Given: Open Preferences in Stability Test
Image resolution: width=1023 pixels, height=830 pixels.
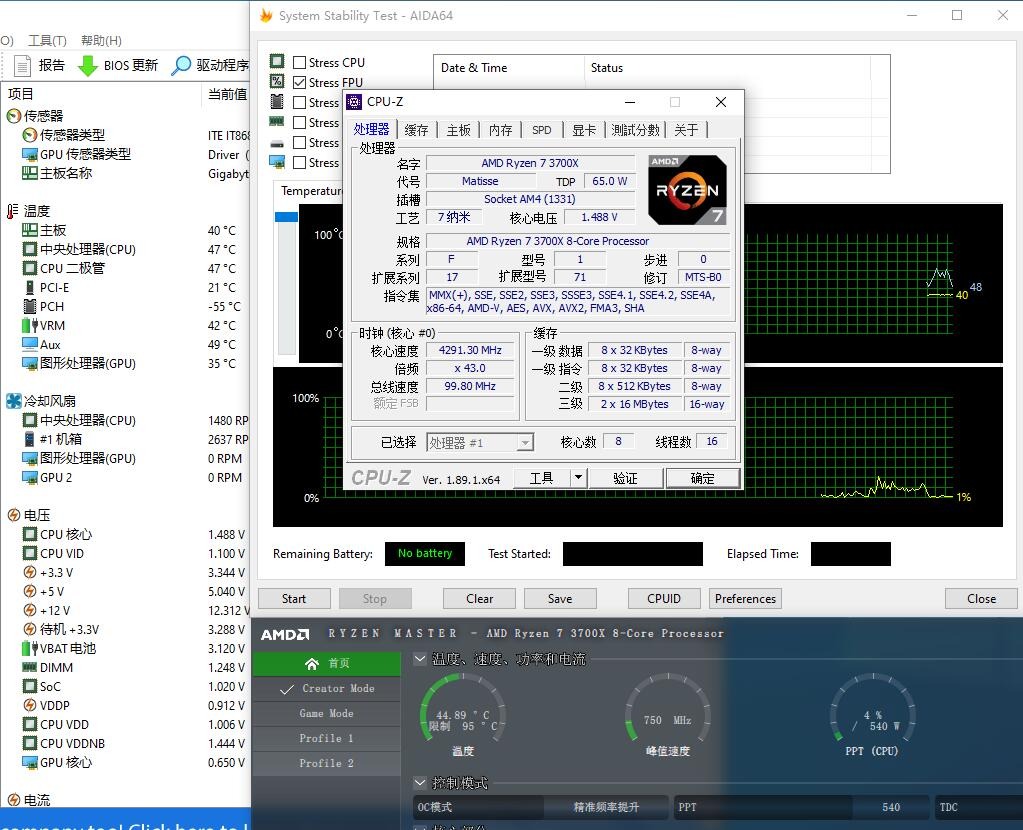Looking at the screenshot, I should [745, 598].
